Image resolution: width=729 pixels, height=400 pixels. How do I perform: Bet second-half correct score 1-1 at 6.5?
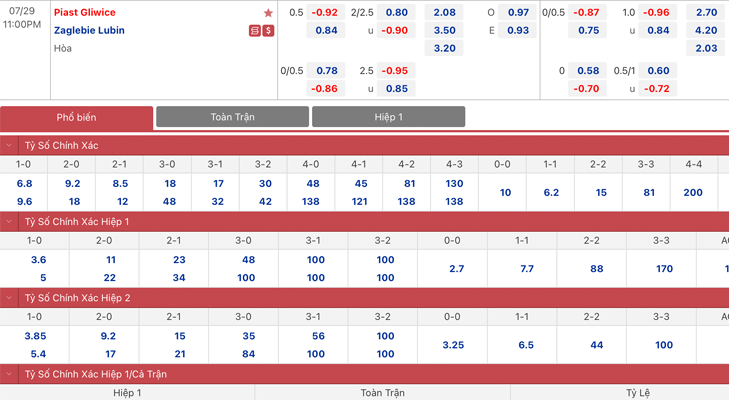click(526, 345)
